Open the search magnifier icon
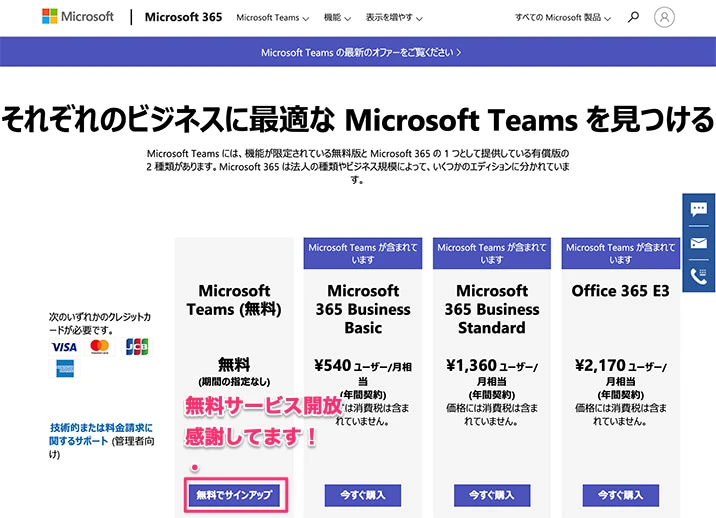The width and height of the screenshot is (716, 518). 633,17
